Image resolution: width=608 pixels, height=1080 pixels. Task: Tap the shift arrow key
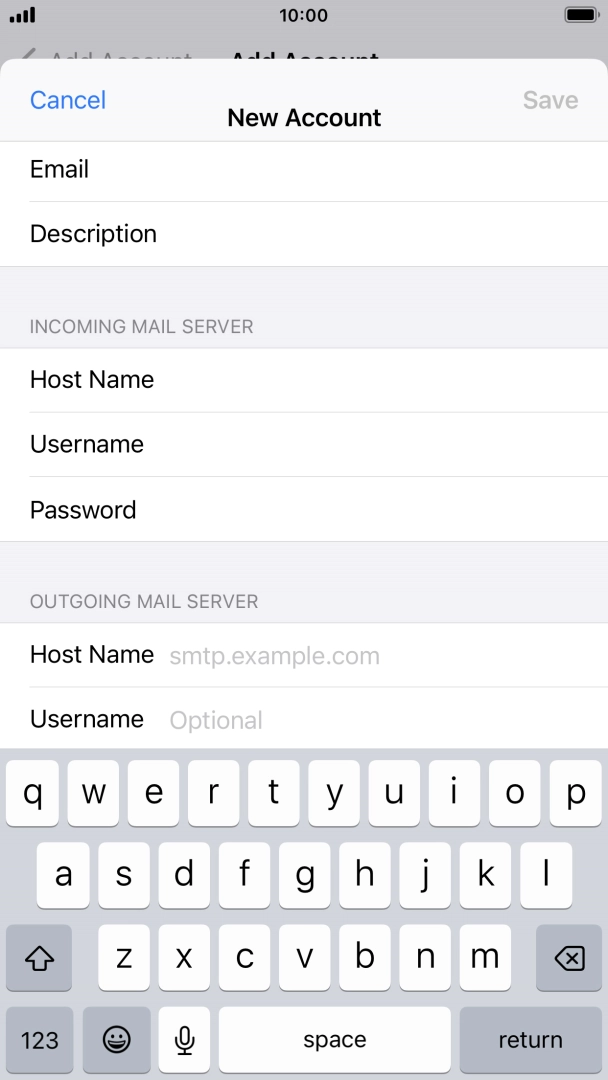click(39, 957)
